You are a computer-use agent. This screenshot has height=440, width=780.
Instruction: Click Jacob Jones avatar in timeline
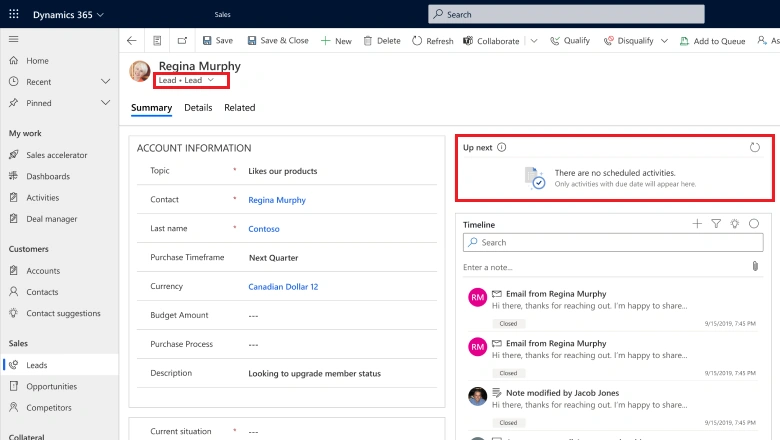tap(478, 396)
